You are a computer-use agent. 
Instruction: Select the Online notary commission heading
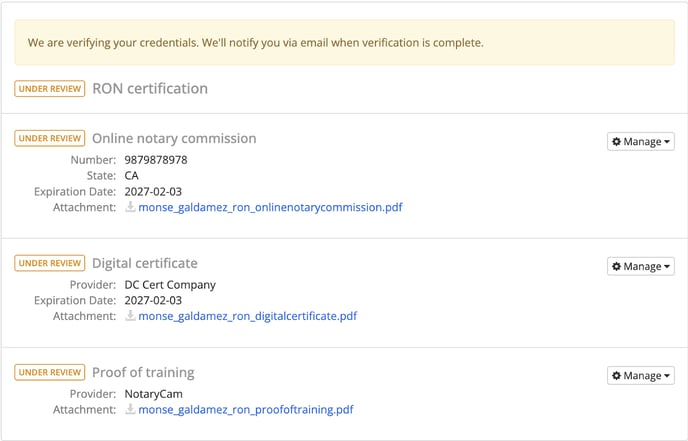click(x=174, y=138)
